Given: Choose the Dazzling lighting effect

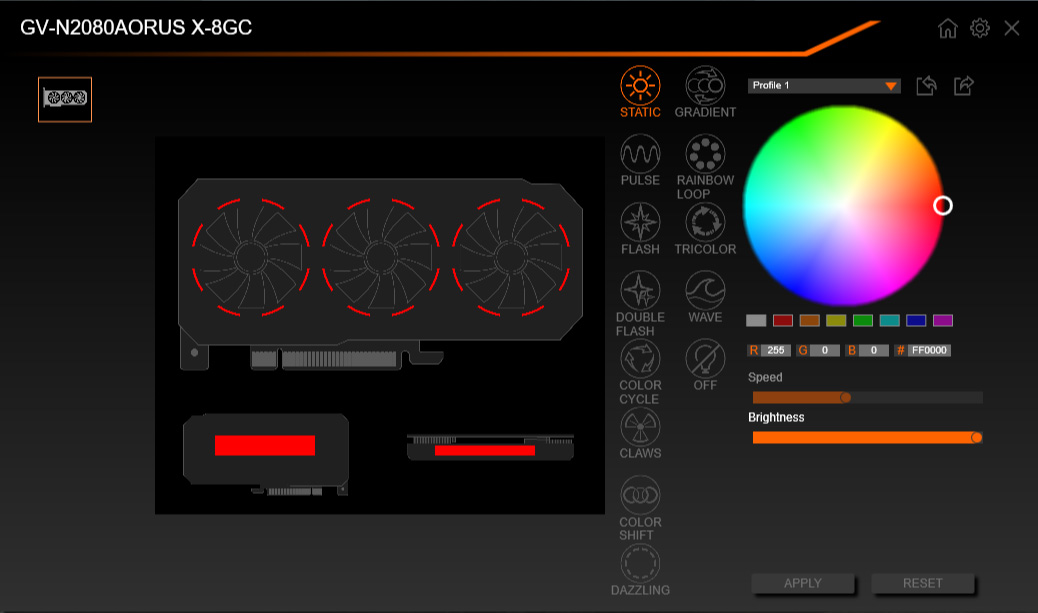Looking at the screenshot, I should pos(639,563).
